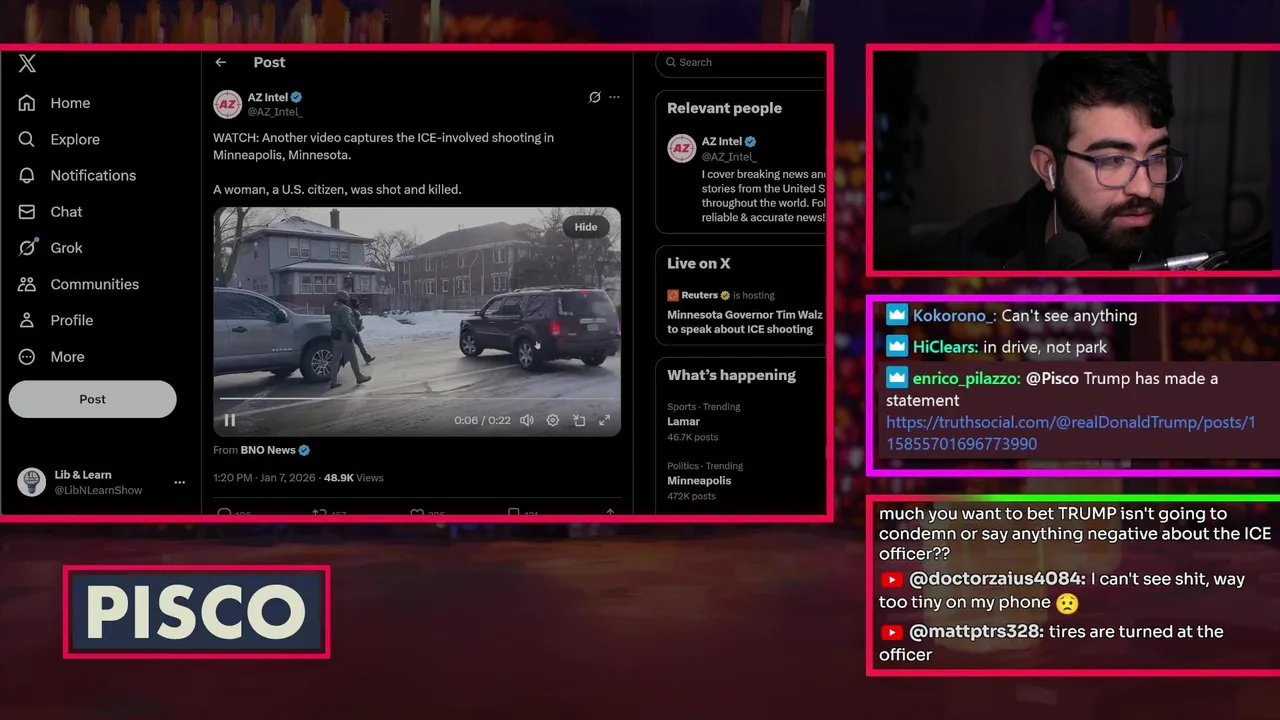1280x720 pixels.
Task: Hide the video via Hide button
Action: tap(586, 227)
